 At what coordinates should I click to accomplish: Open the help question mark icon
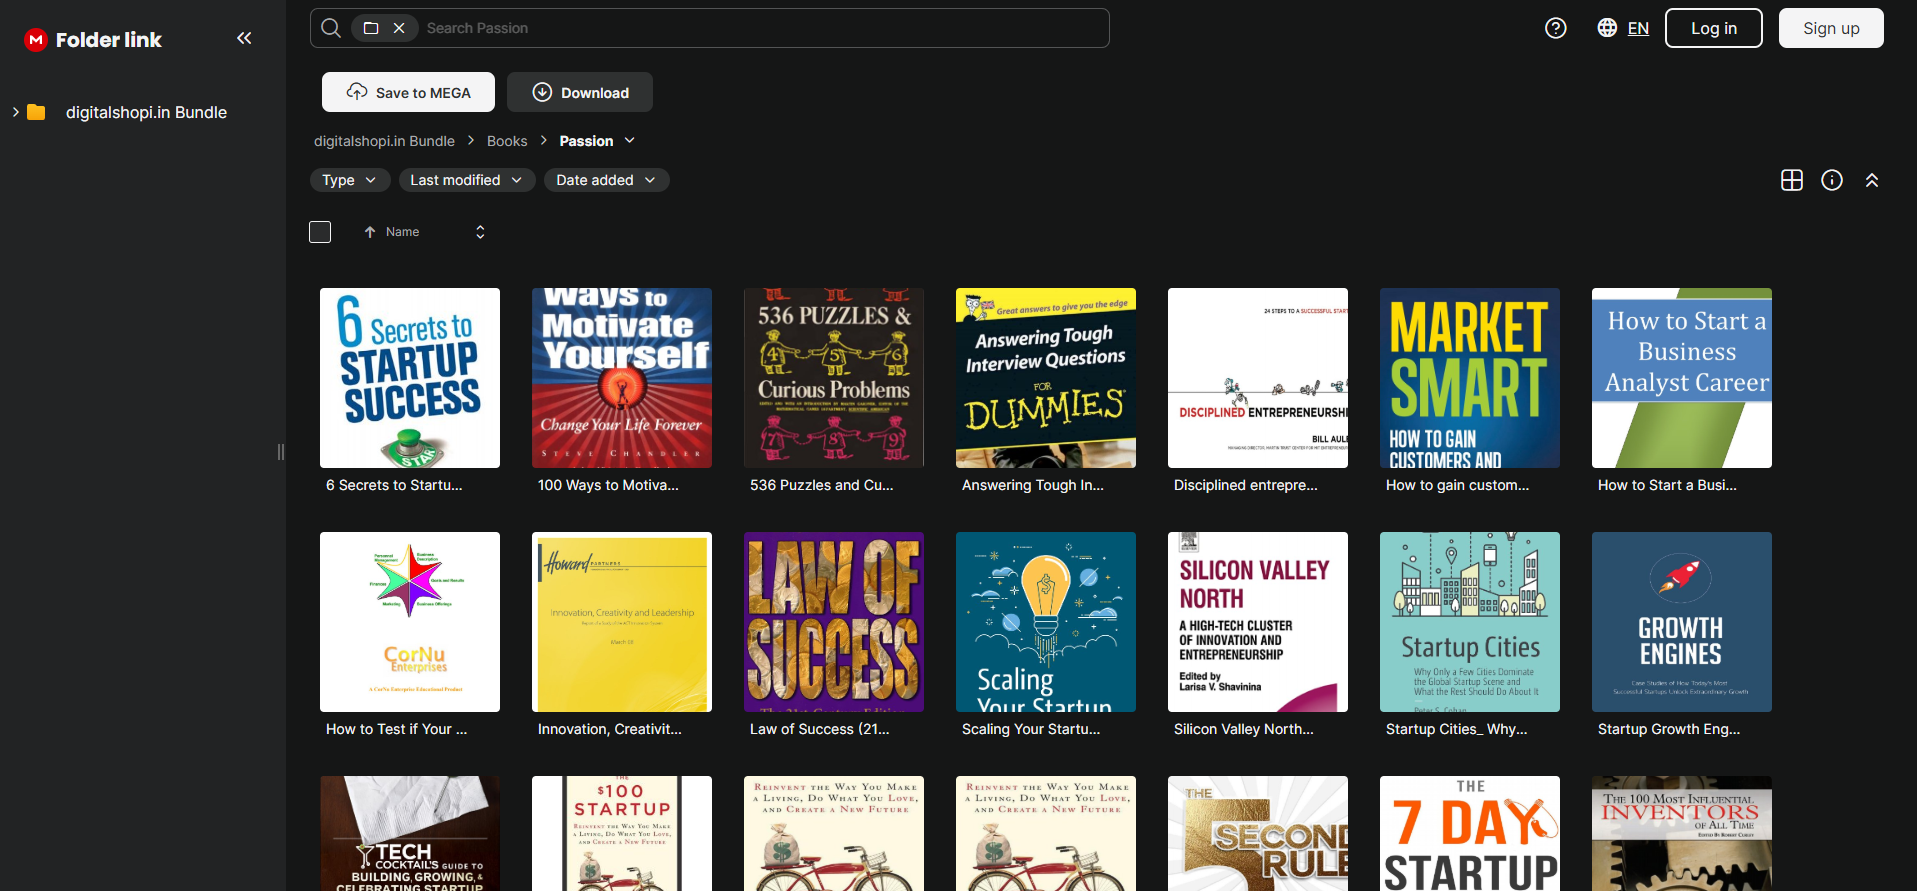(x=1556, y=28)
